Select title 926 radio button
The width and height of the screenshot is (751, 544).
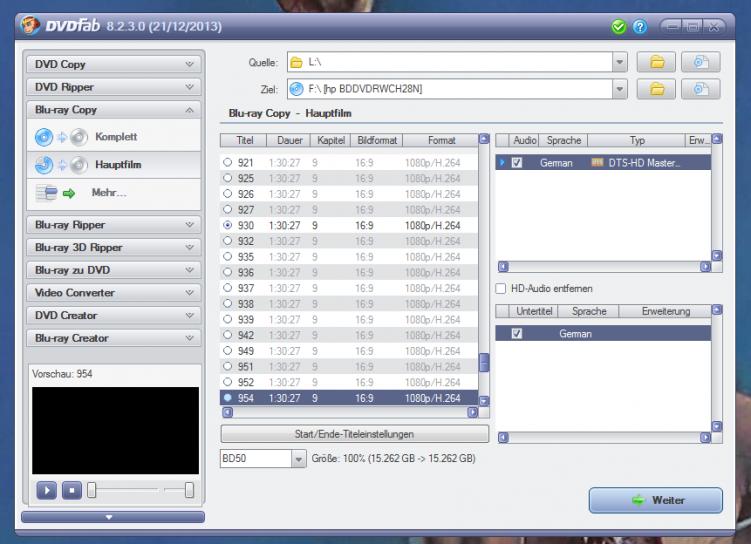pyautogui.click(x=228, y=194)
